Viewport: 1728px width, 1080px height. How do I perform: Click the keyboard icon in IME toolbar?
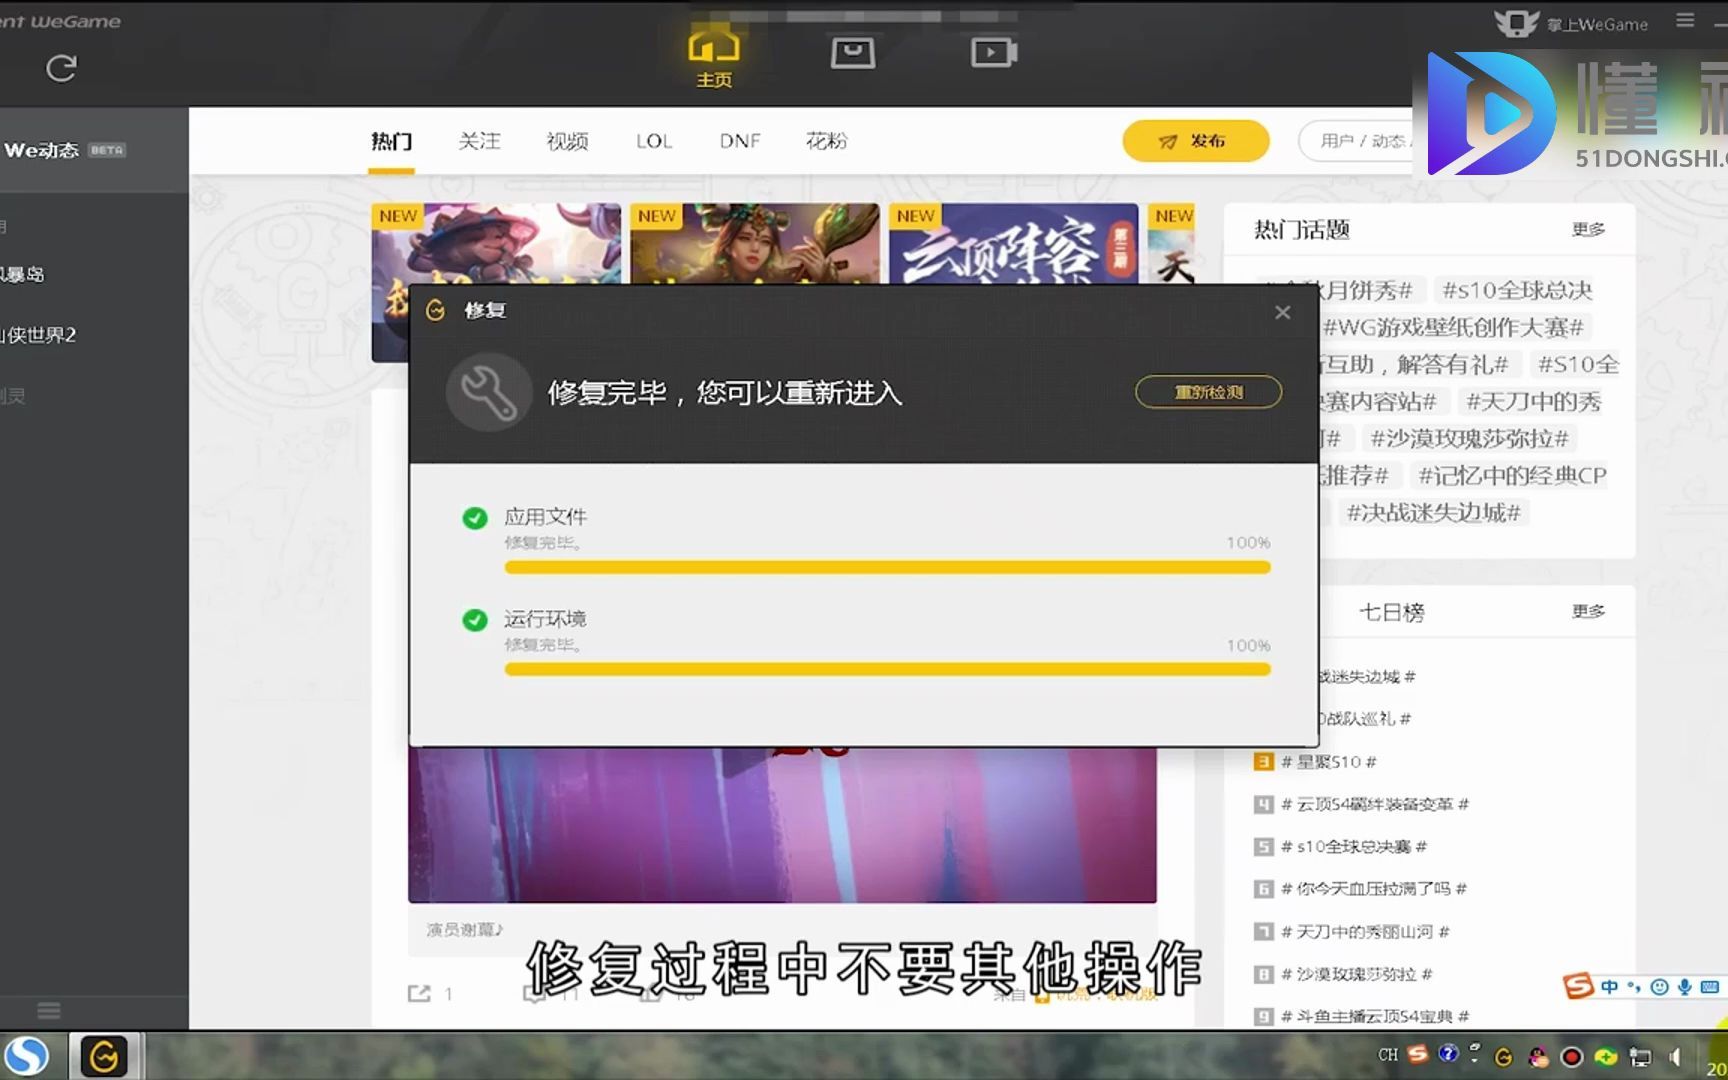click(1710, 987)
